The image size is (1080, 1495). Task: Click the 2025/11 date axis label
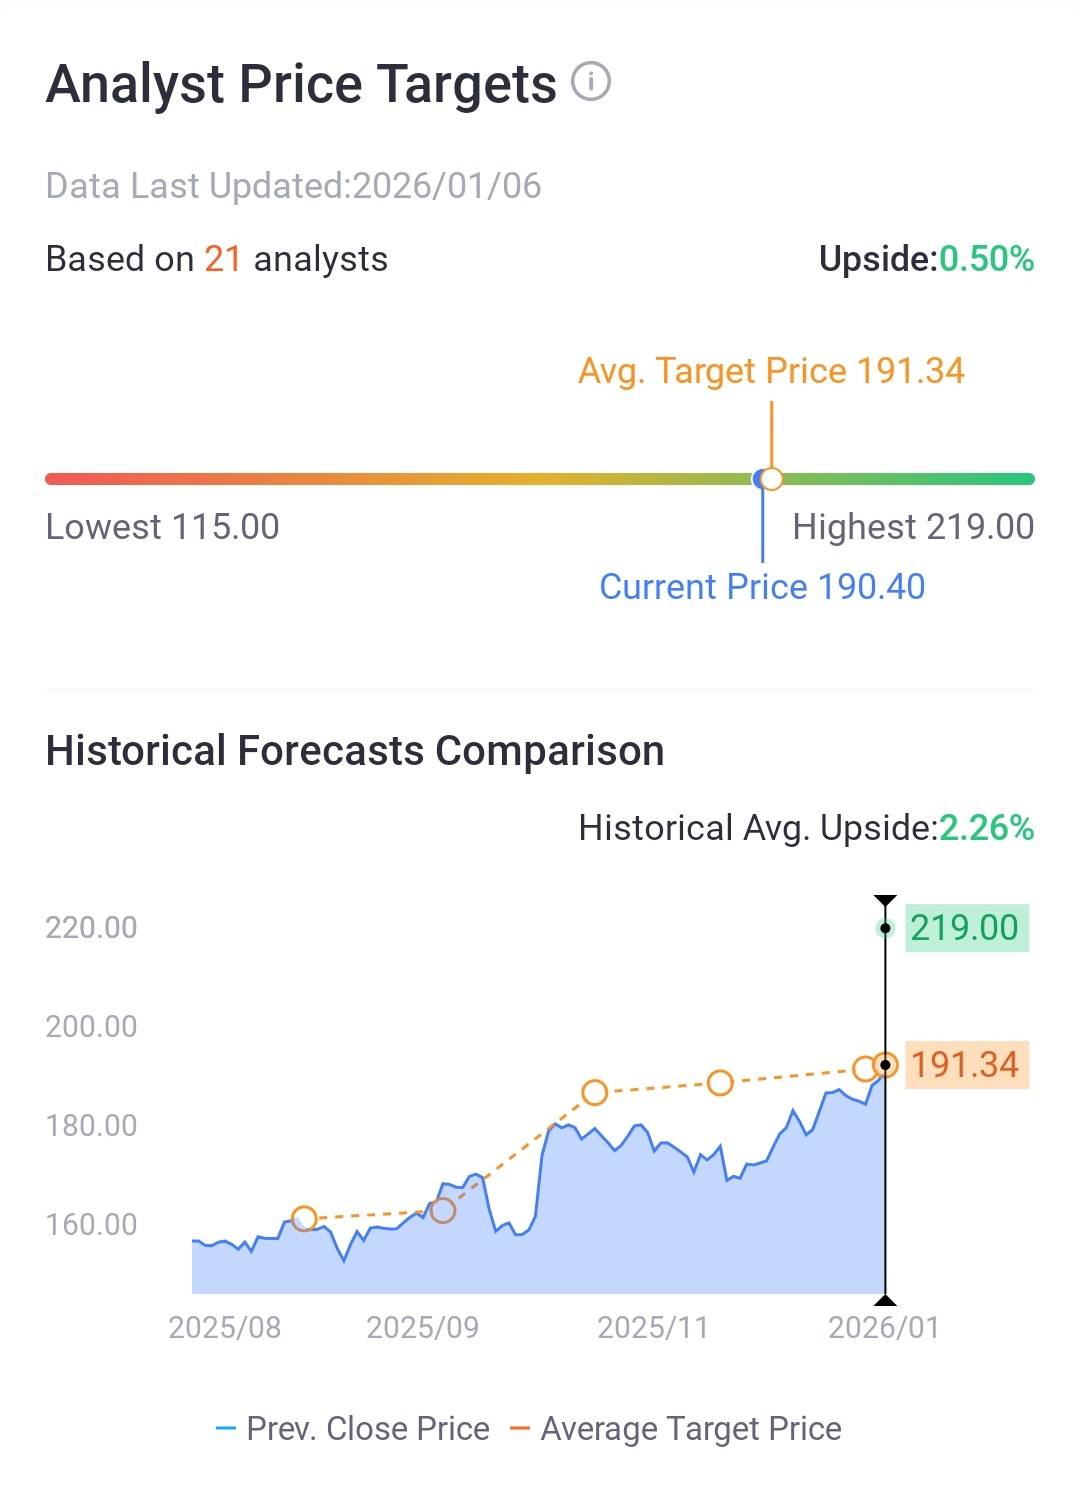coord(652,1328)
